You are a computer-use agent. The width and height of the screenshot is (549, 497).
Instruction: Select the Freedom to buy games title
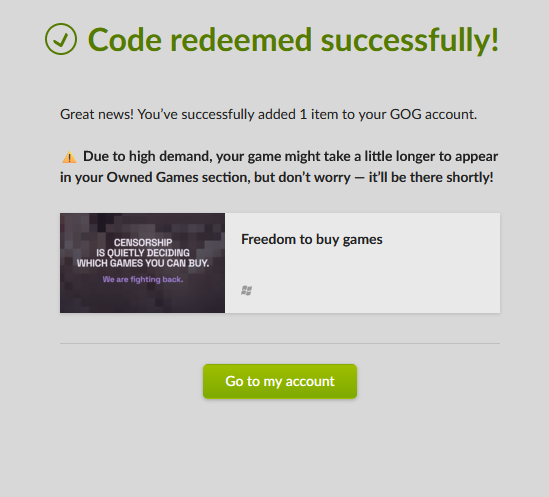point(312,240)
